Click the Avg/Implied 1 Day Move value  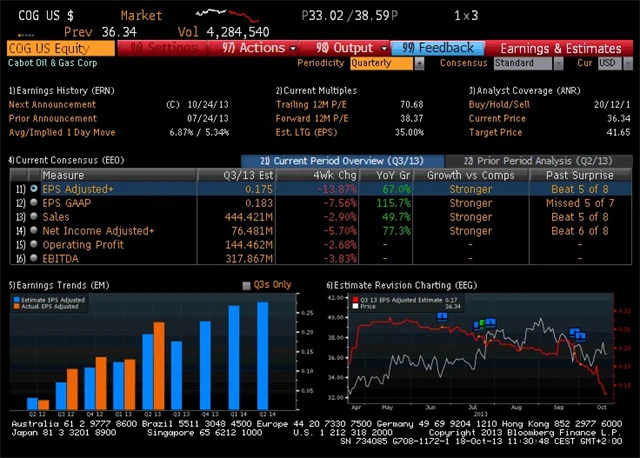click(199, 132)
